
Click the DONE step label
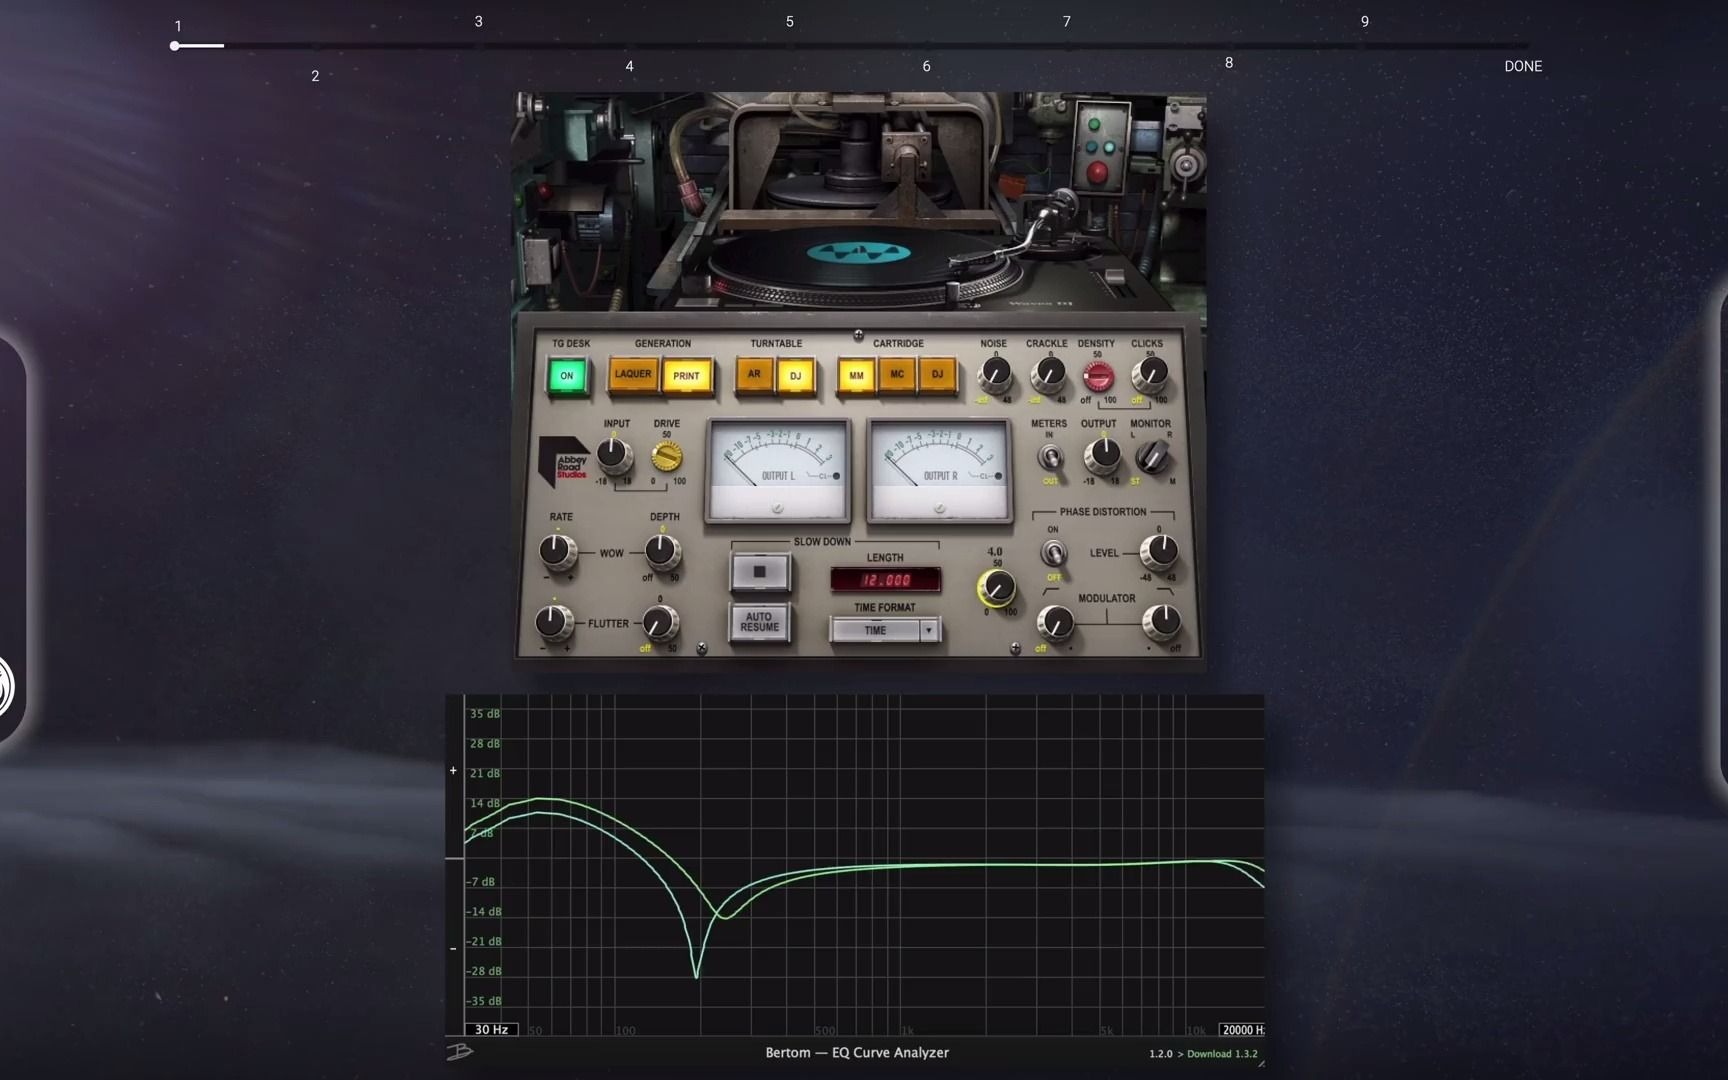(1523, 66)
